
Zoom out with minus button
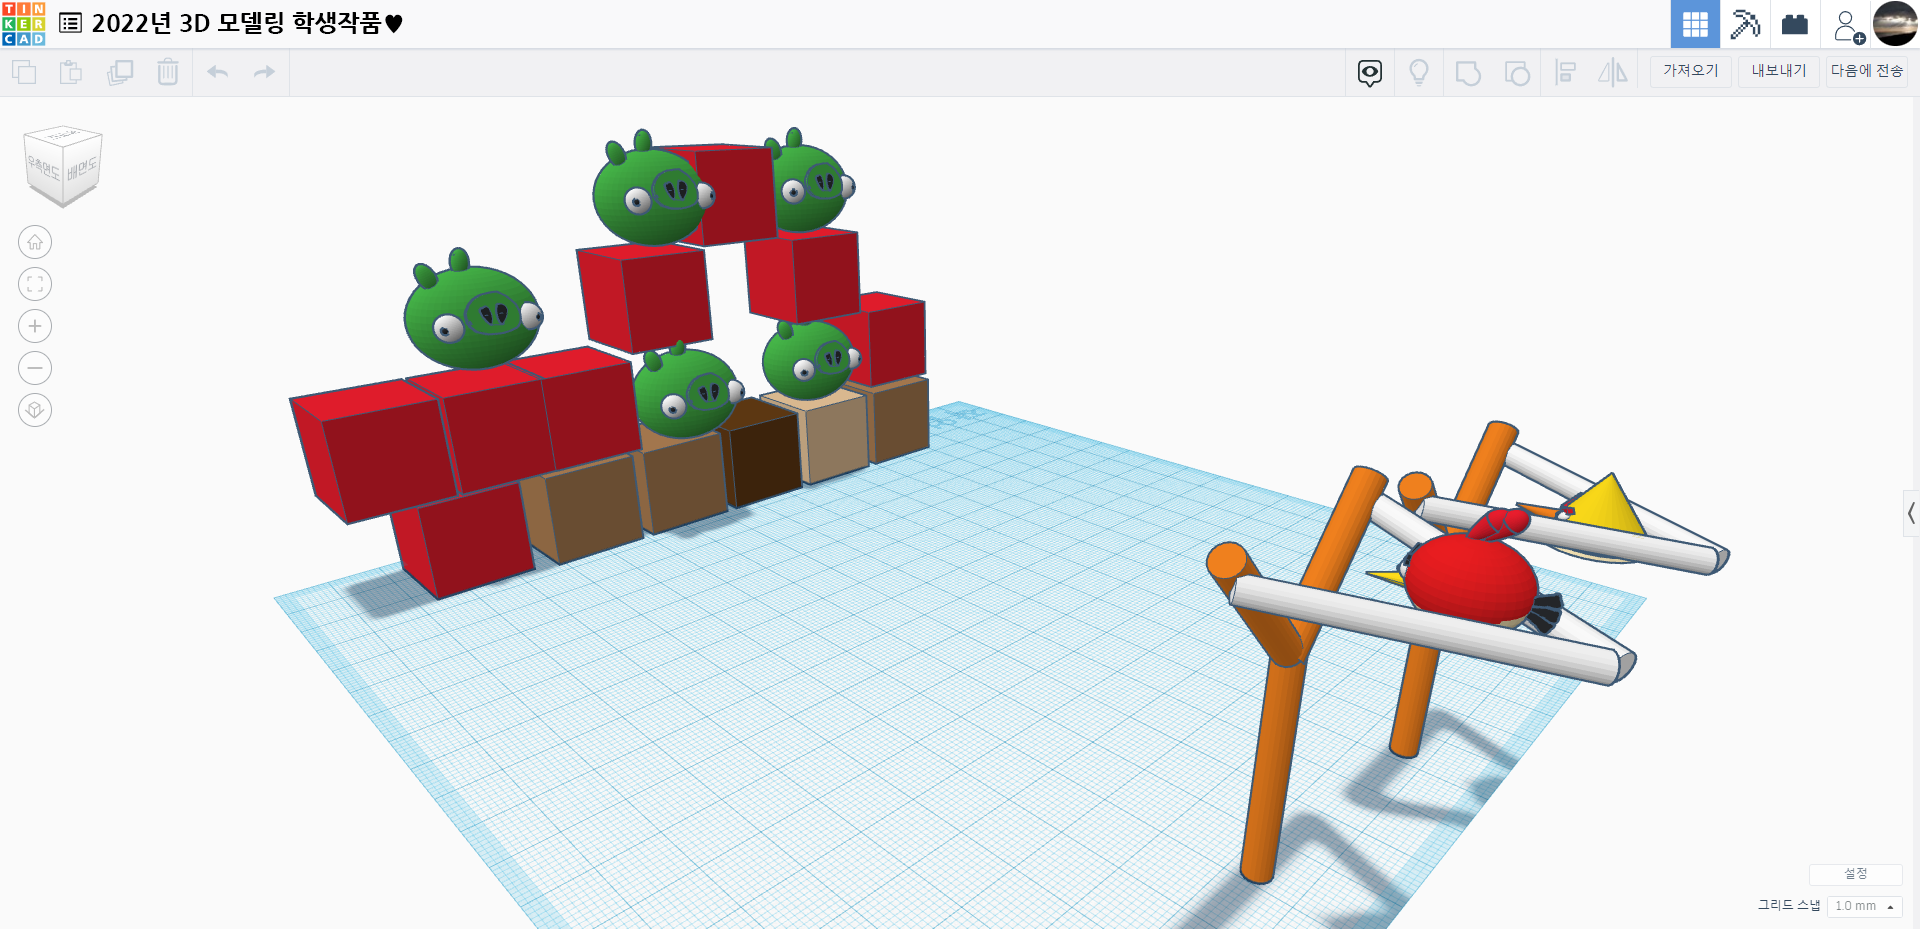click(x=35, y=368)
